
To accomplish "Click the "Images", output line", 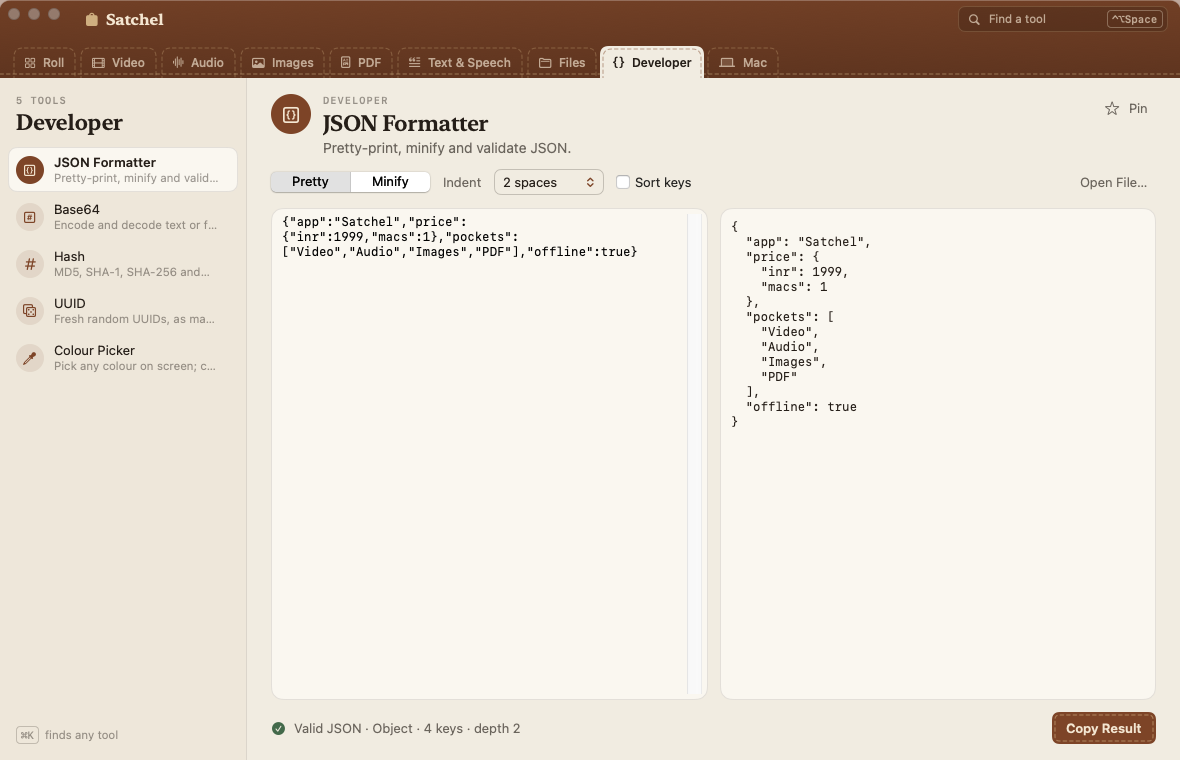I will [793, 362].
